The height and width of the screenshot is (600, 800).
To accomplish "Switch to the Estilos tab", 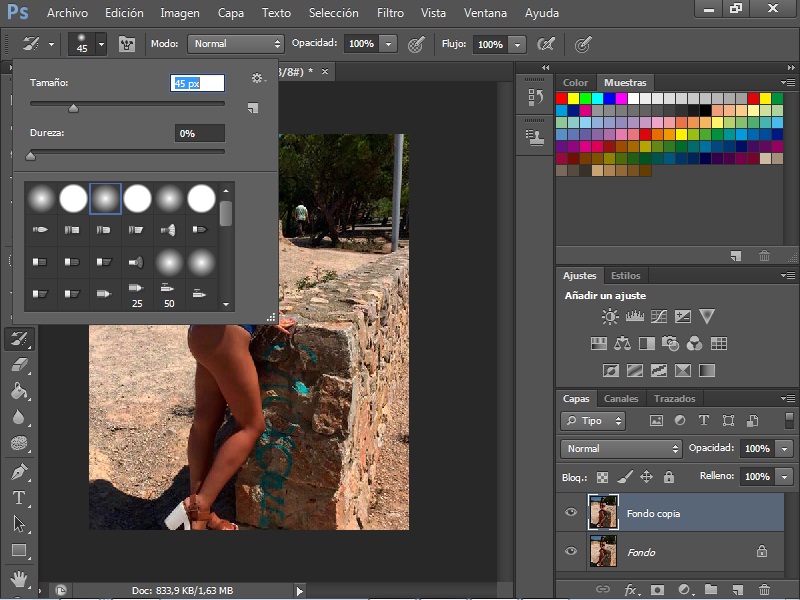I will 626,276.
